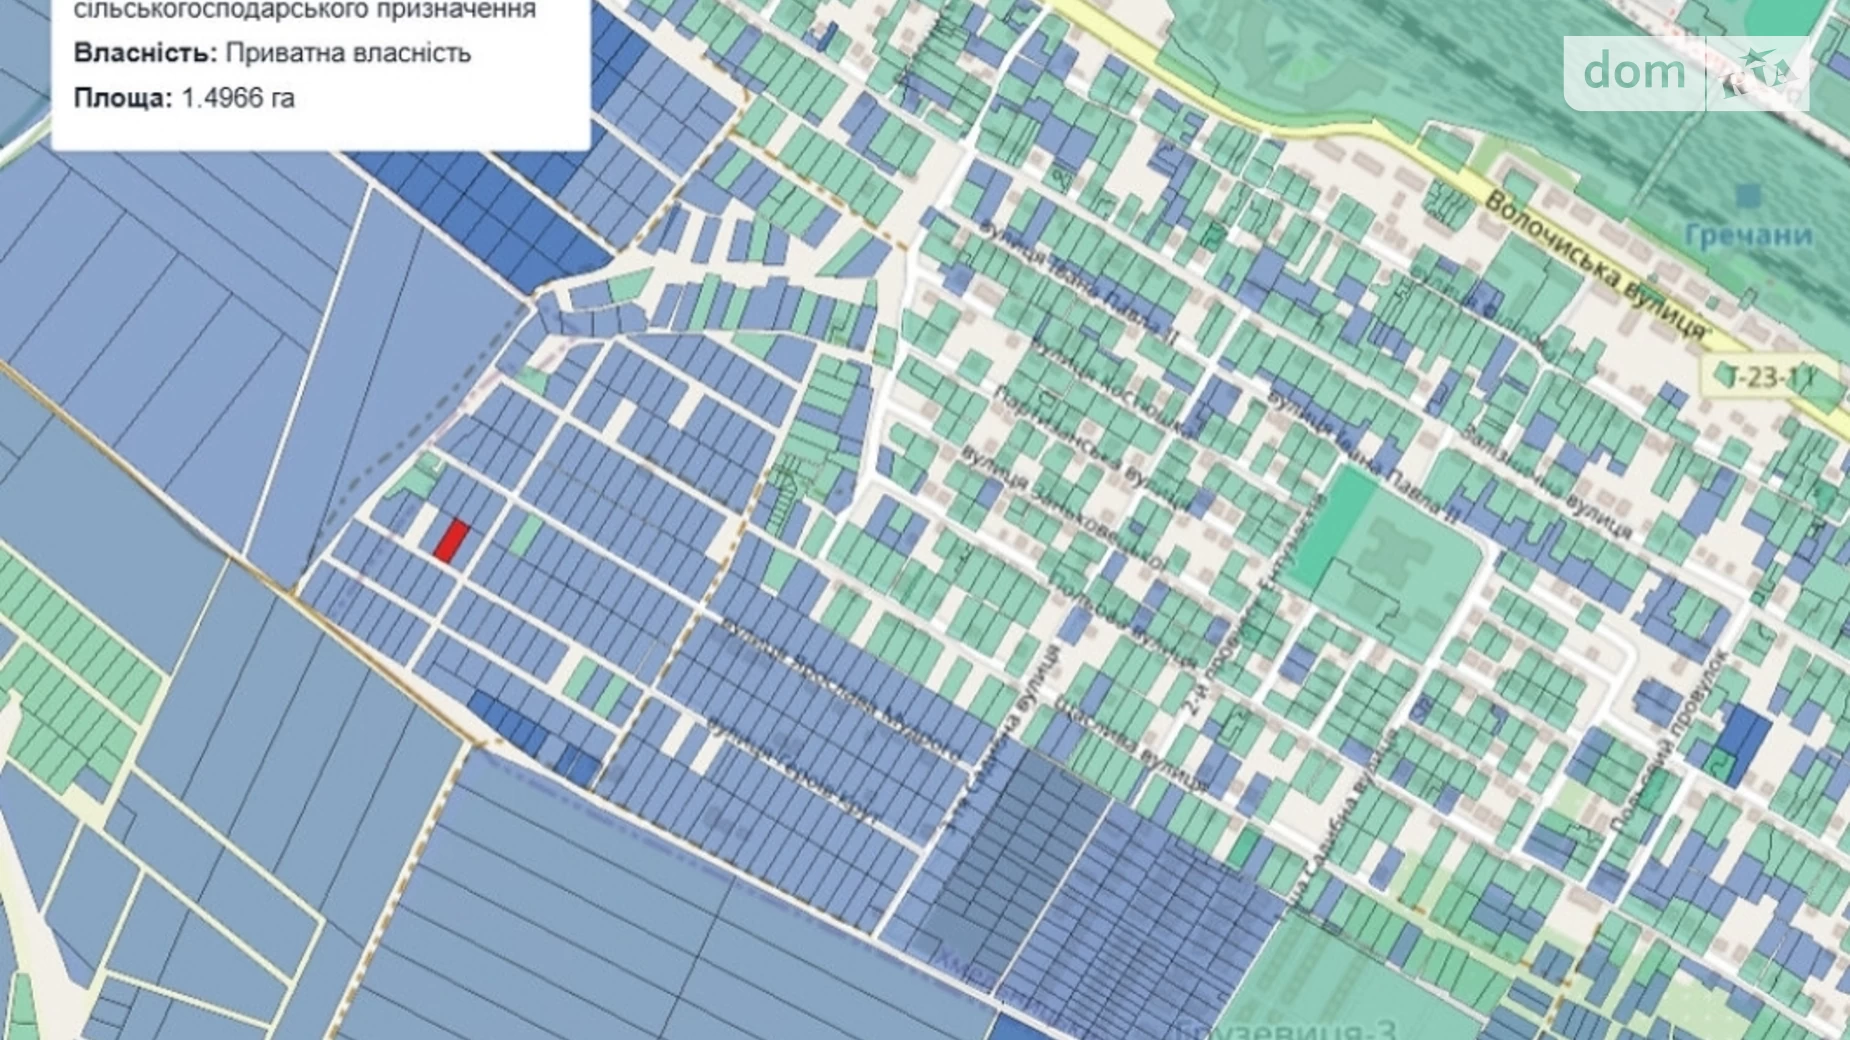The width and height of the screenshot is (1850, 1040).
Task: Click the Західна вулиця street label
Action: [x=1546, y=482]
